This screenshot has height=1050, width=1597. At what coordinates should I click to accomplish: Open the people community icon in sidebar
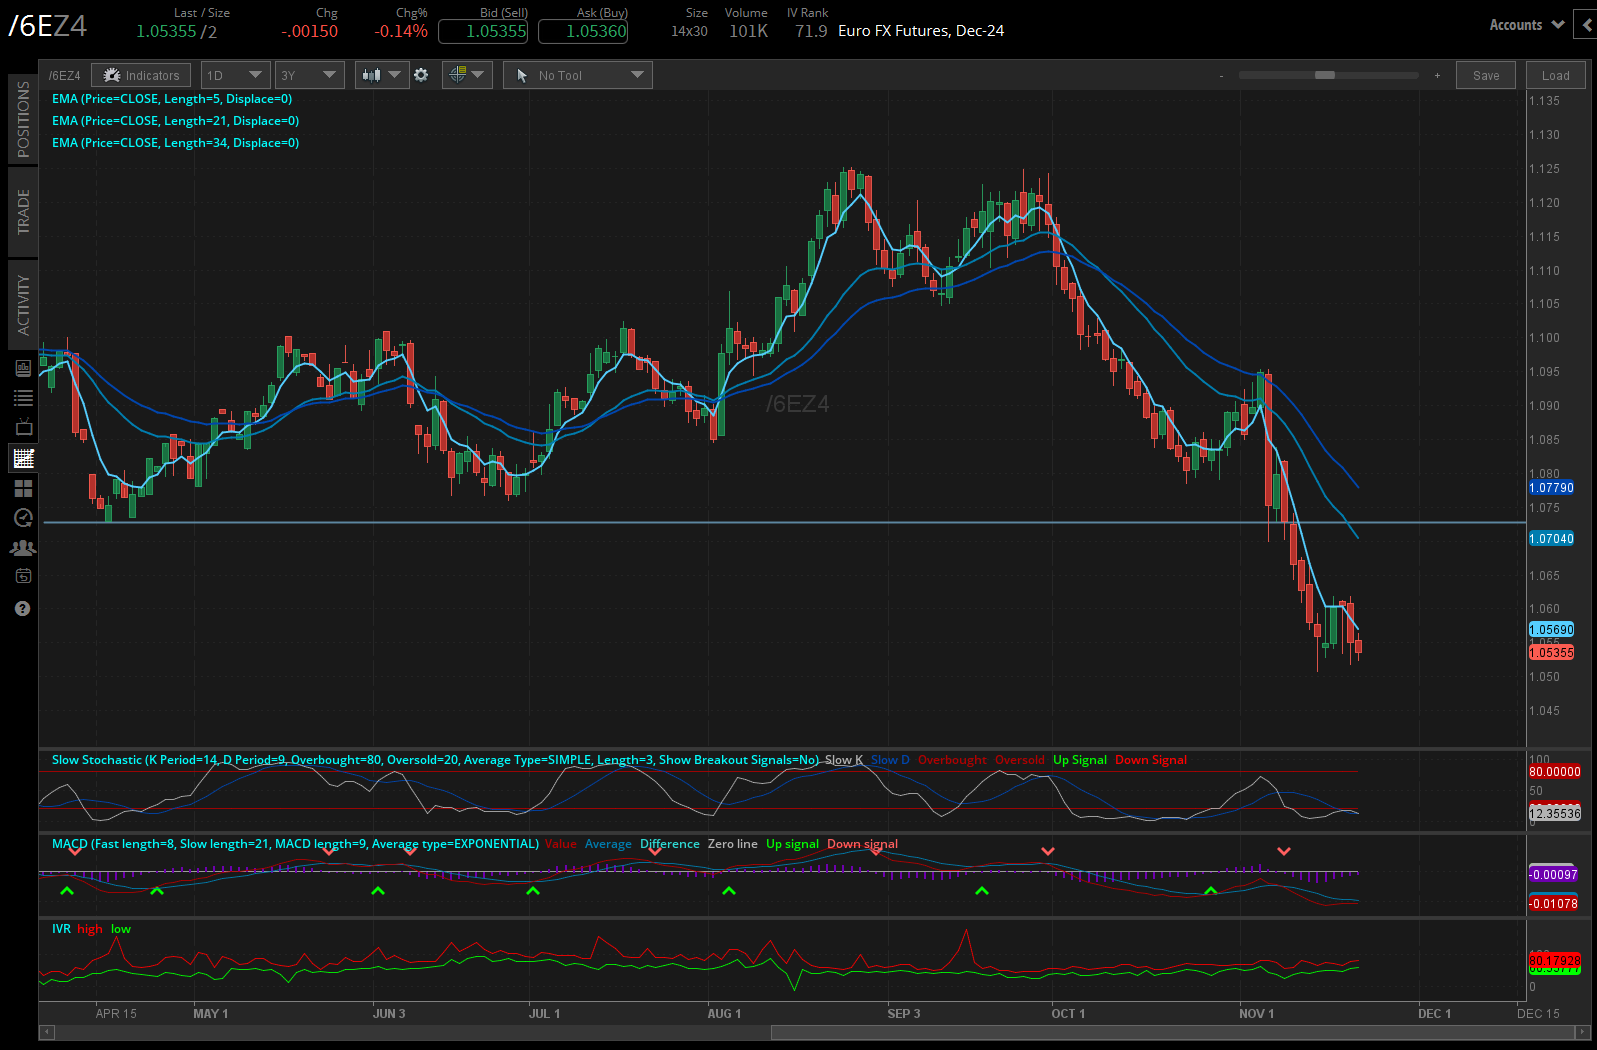click(23, 548)
